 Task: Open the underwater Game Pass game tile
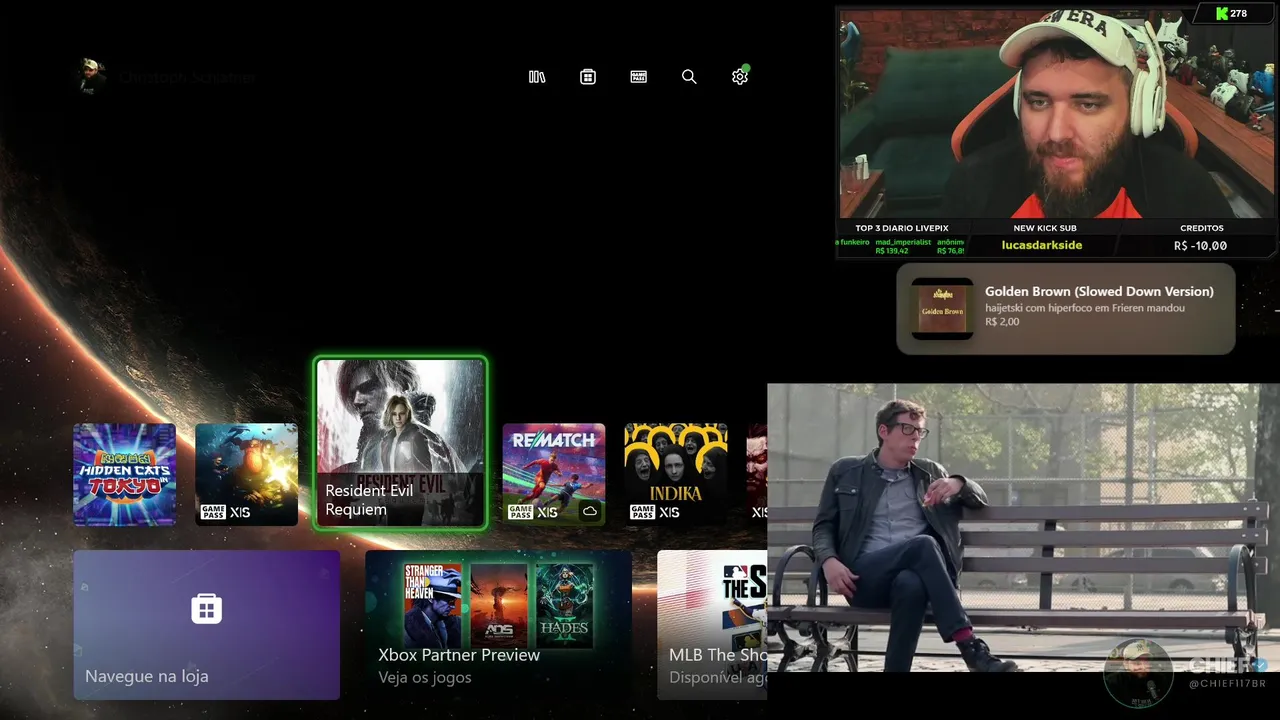click(246, 474)
